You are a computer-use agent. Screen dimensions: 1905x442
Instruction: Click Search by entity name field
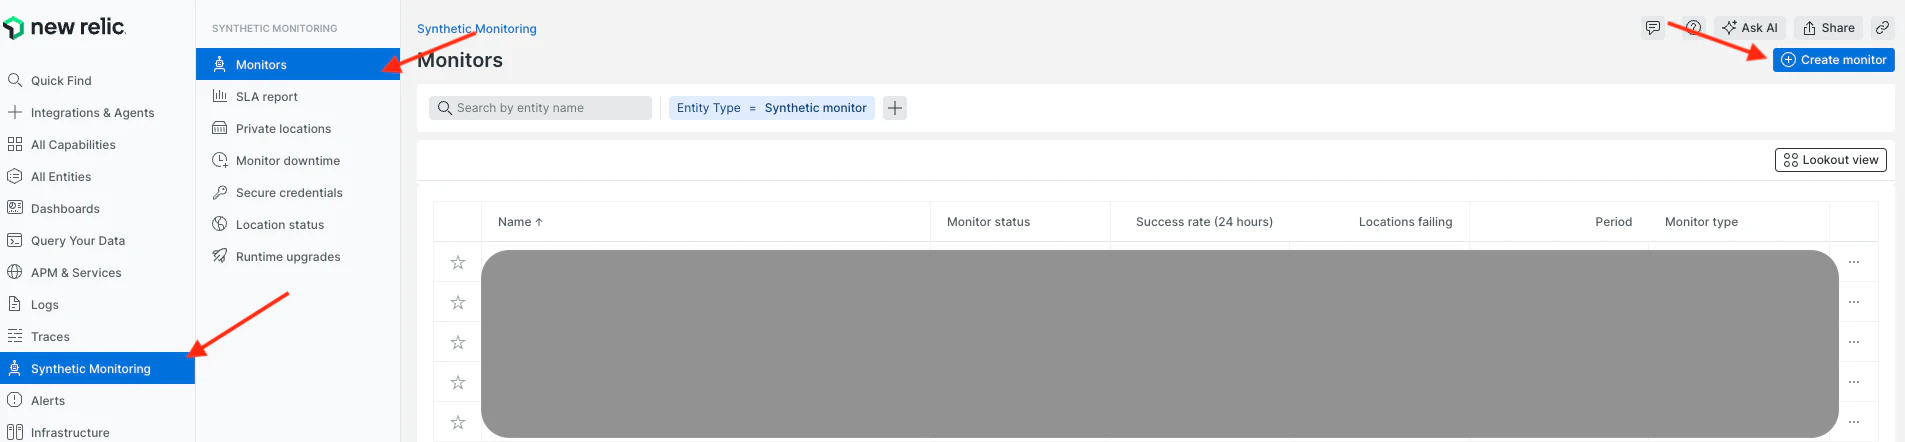point(540,108)
